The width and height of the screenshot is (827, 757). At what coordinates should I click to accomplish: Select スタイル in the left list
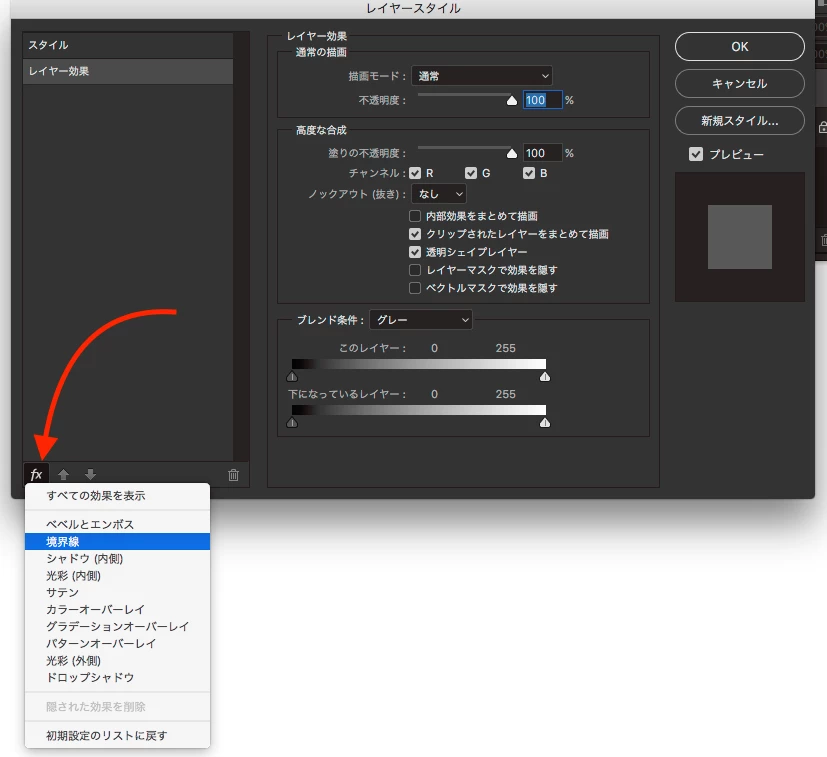pos(128,45)
